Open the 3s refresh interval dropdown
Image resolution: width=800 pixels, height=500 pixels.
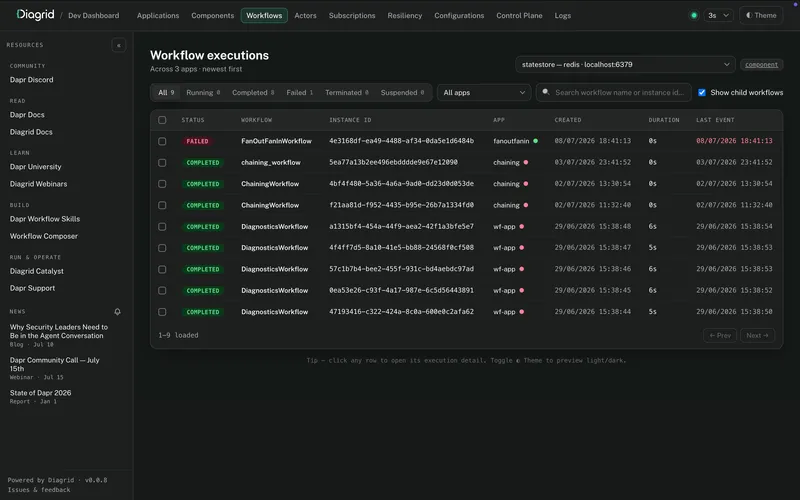(718, 15)
